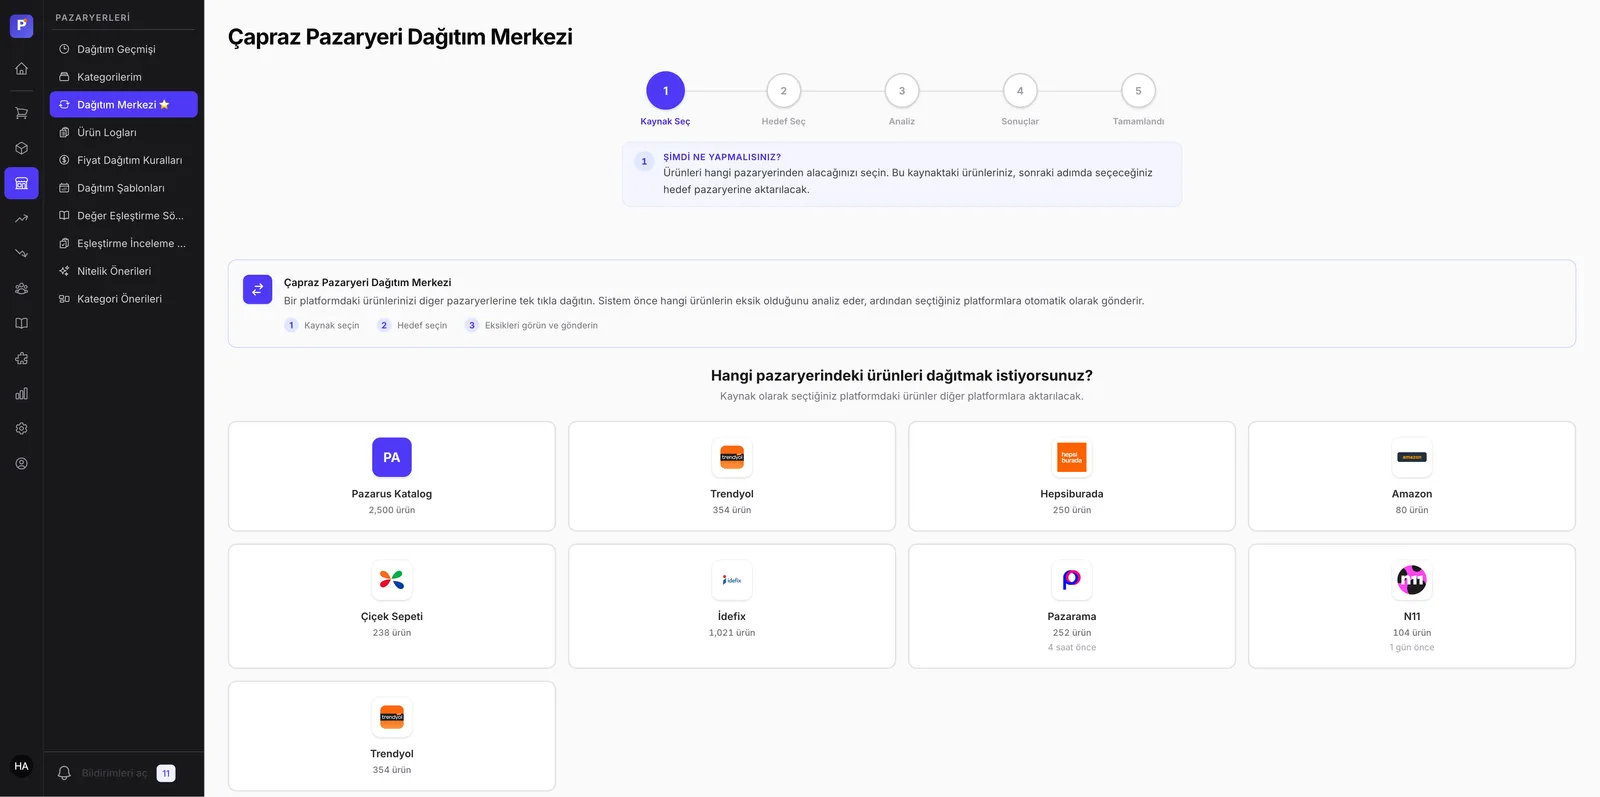Screen dimensions: 1600x797
Task: Open the bar chart reports icon
Action: [x=21, y=393]
